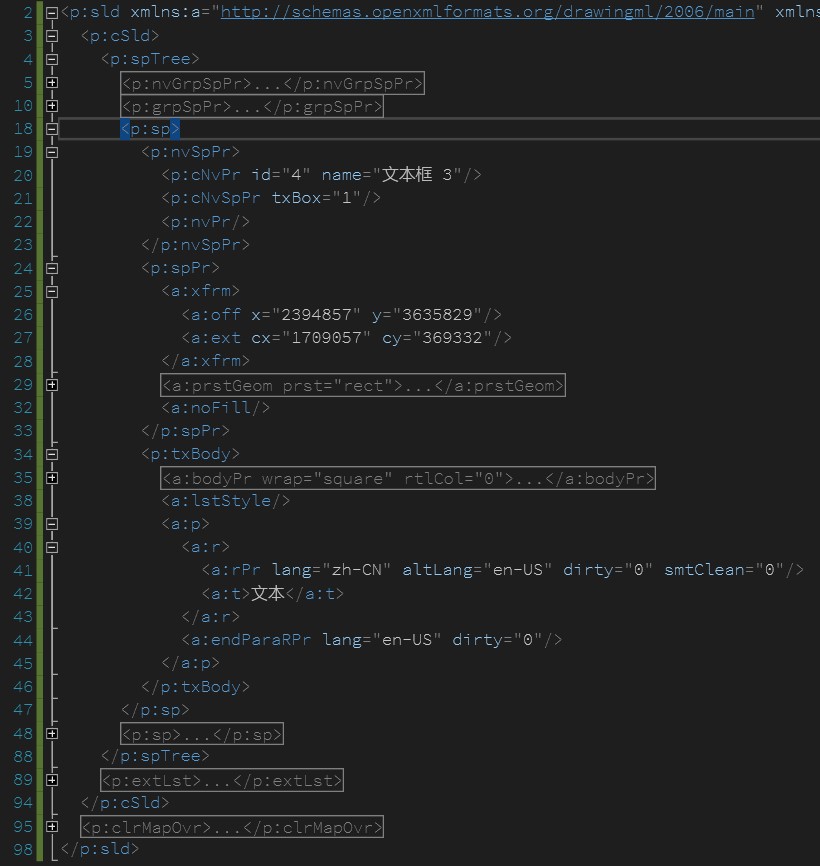Collapse the p:txBody fold
Viewport: 820px width, 866px height.
tap(51, 454)
